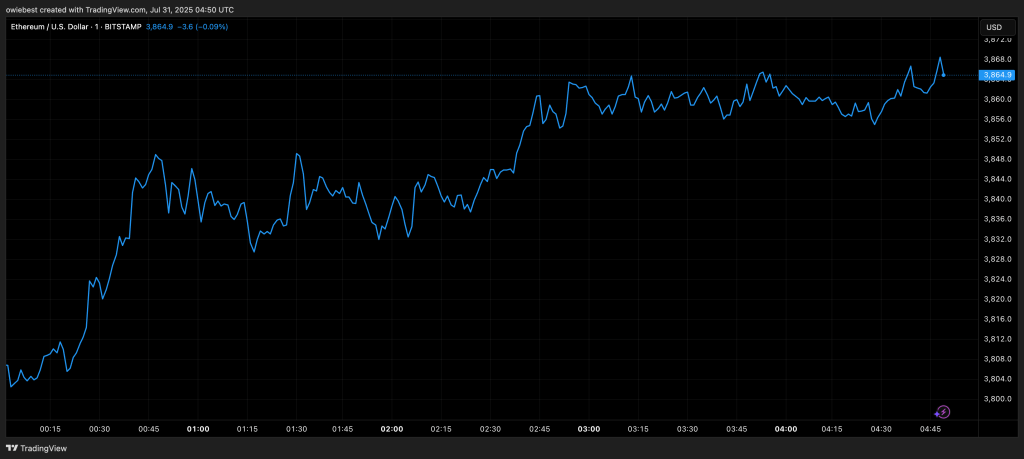The image size is (1024, 459).
Task: Select the 01:00 time axis label
Action: tap(198, 429)
